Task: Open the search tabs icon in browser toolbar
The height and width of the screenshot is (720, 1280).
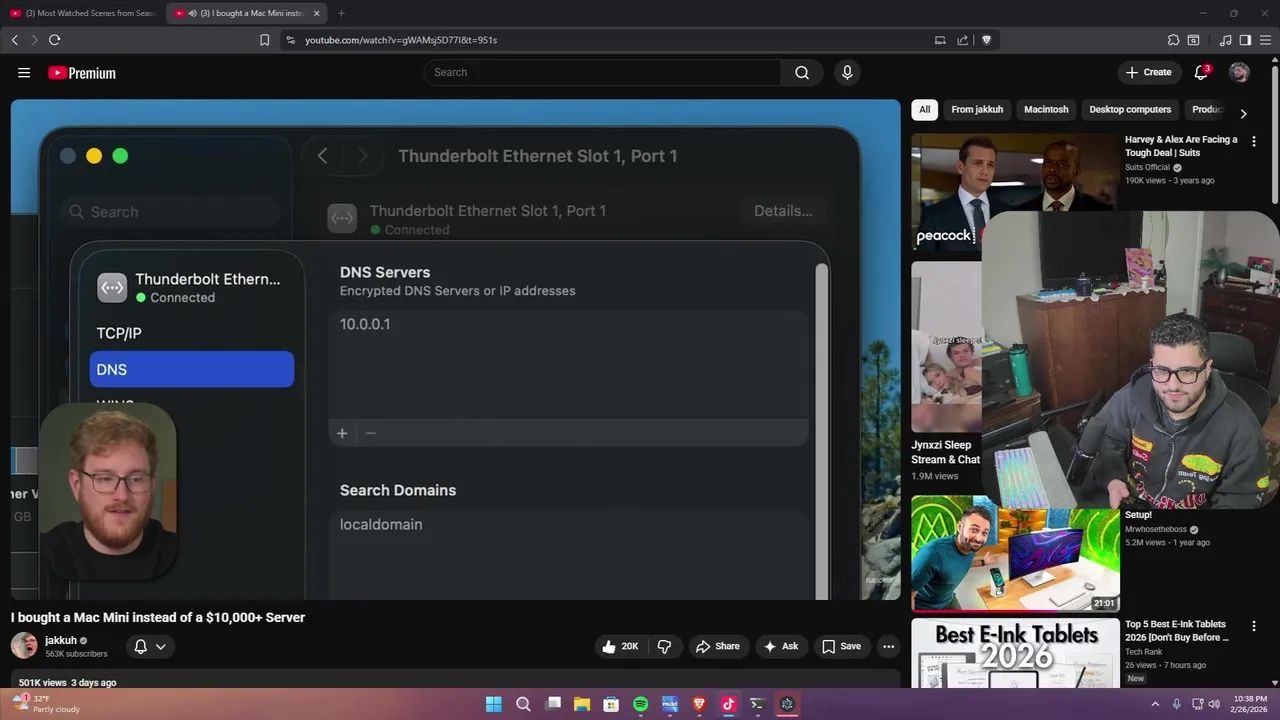Action: (1193, 40)
